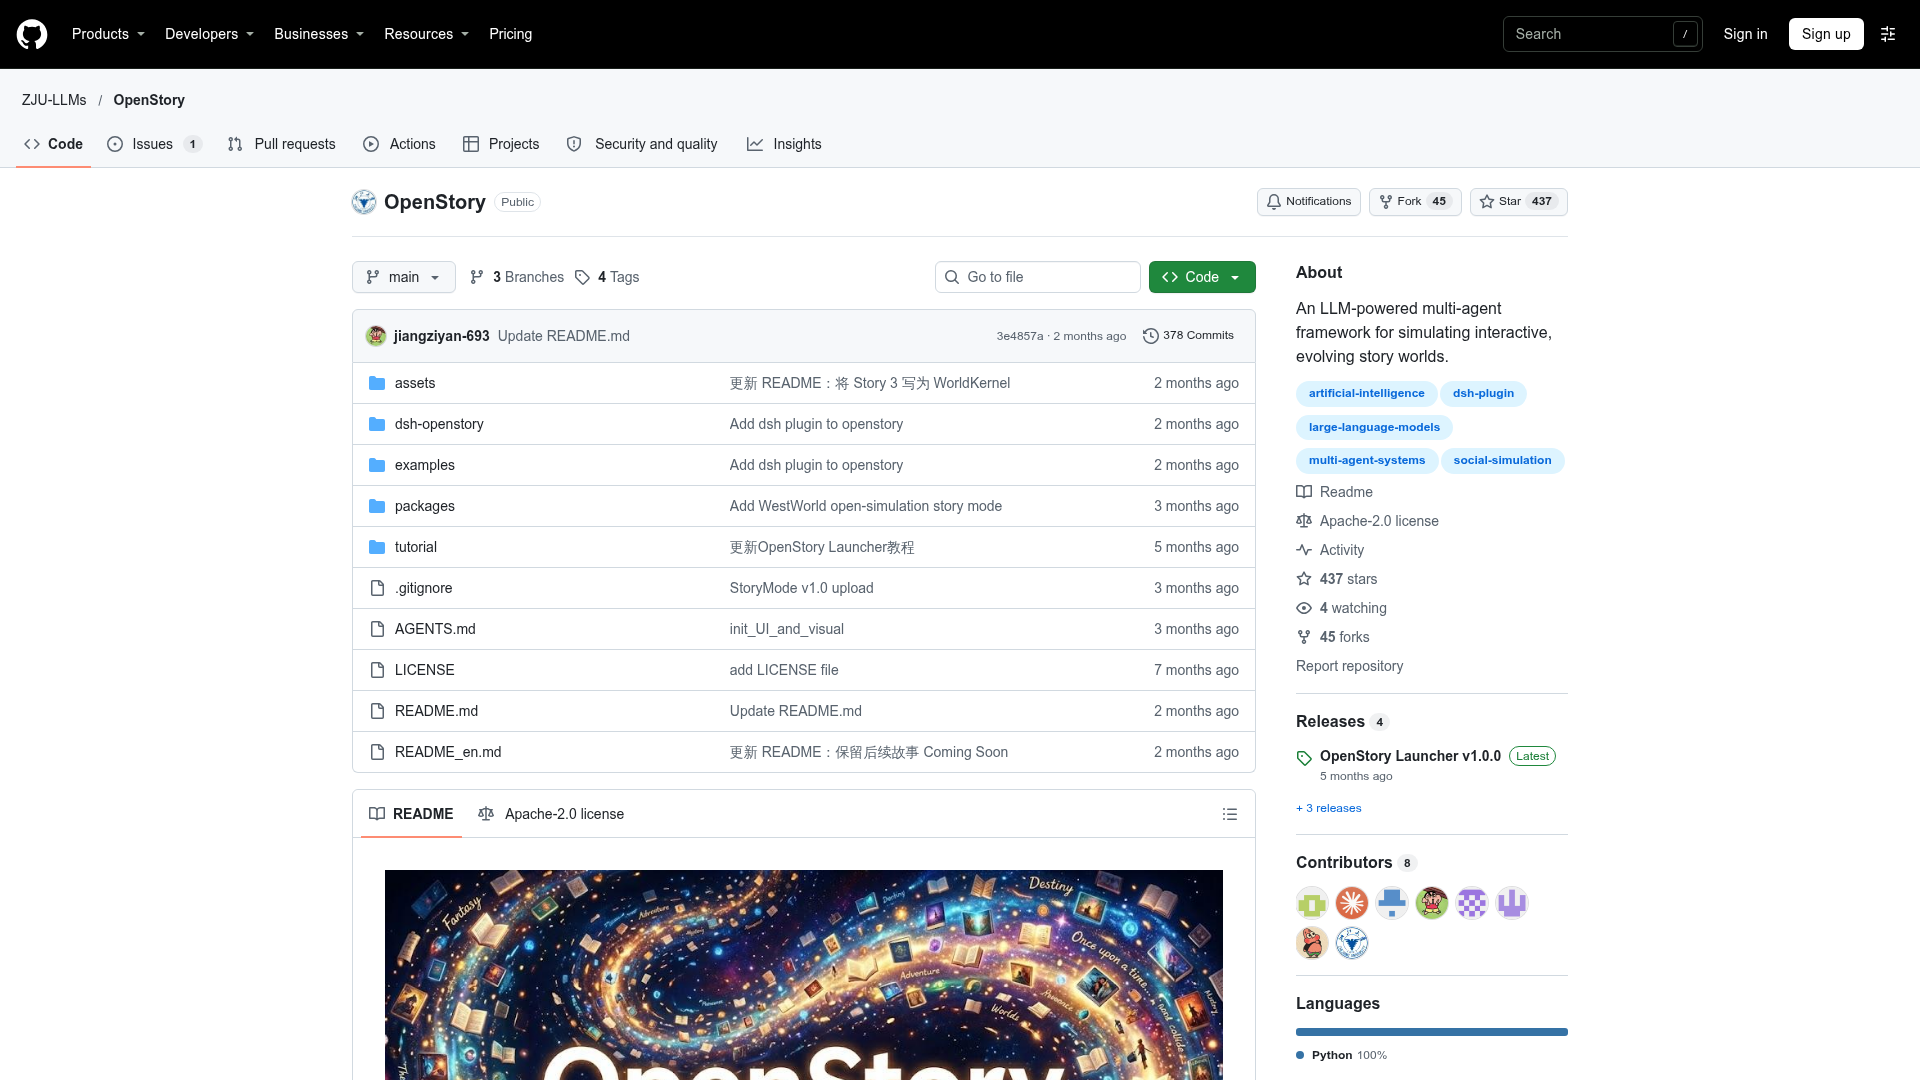The image size is (1920, 1080).
Task: Expand the Resources menu
Action: pos(426,34)
